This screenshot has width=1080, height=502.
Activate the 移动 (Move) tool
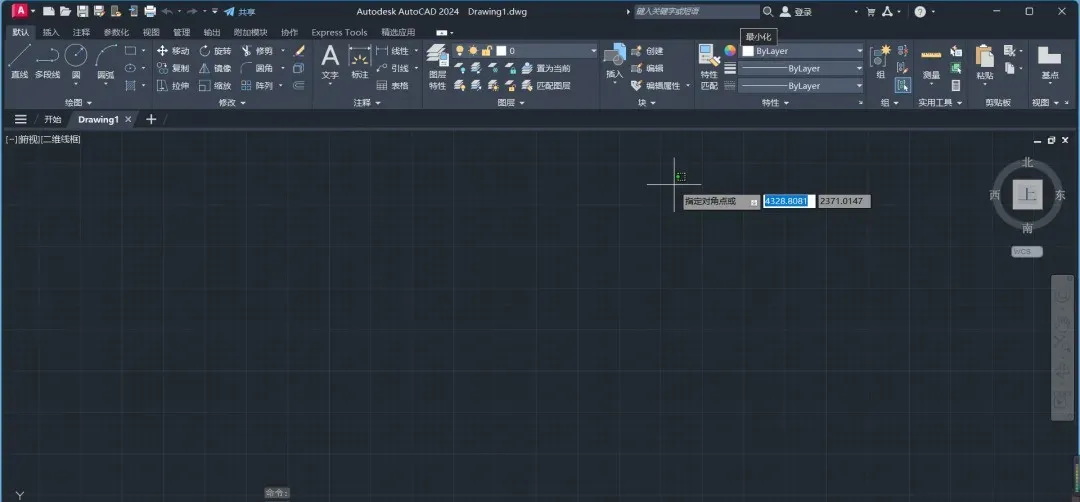pyautogui.click(x=173, y=51)
